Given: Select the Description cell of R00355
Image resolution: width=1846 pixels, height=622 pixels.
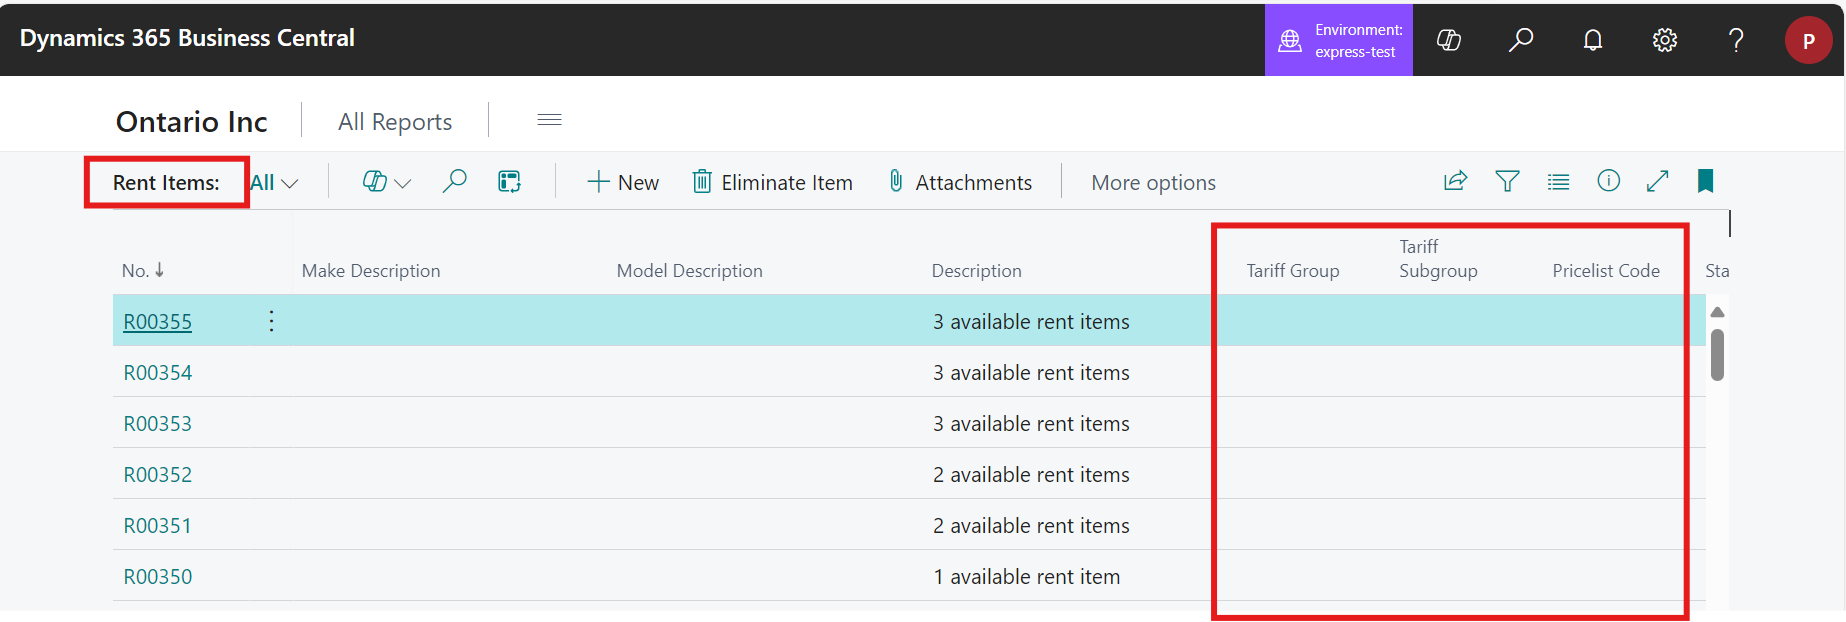Looking at the screenshot, I should click(x=1031, y=322).
